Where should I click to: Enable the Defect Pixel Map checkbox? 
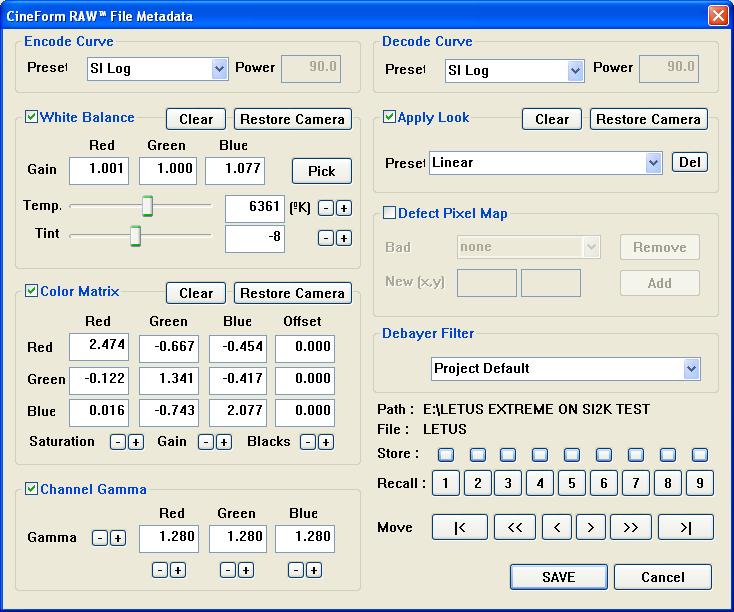pos(390,213)
